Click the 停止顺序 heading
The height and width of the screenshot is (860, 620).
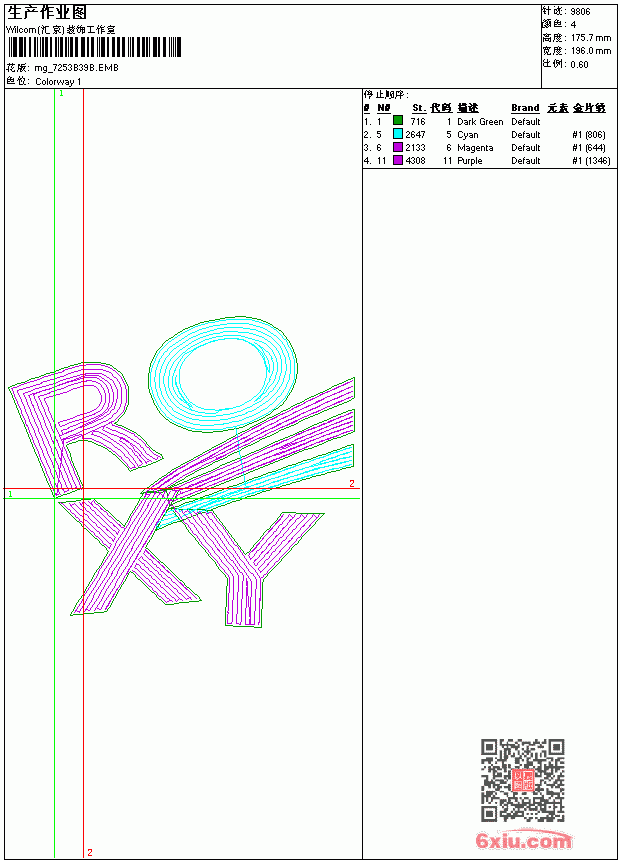(386, 94)
